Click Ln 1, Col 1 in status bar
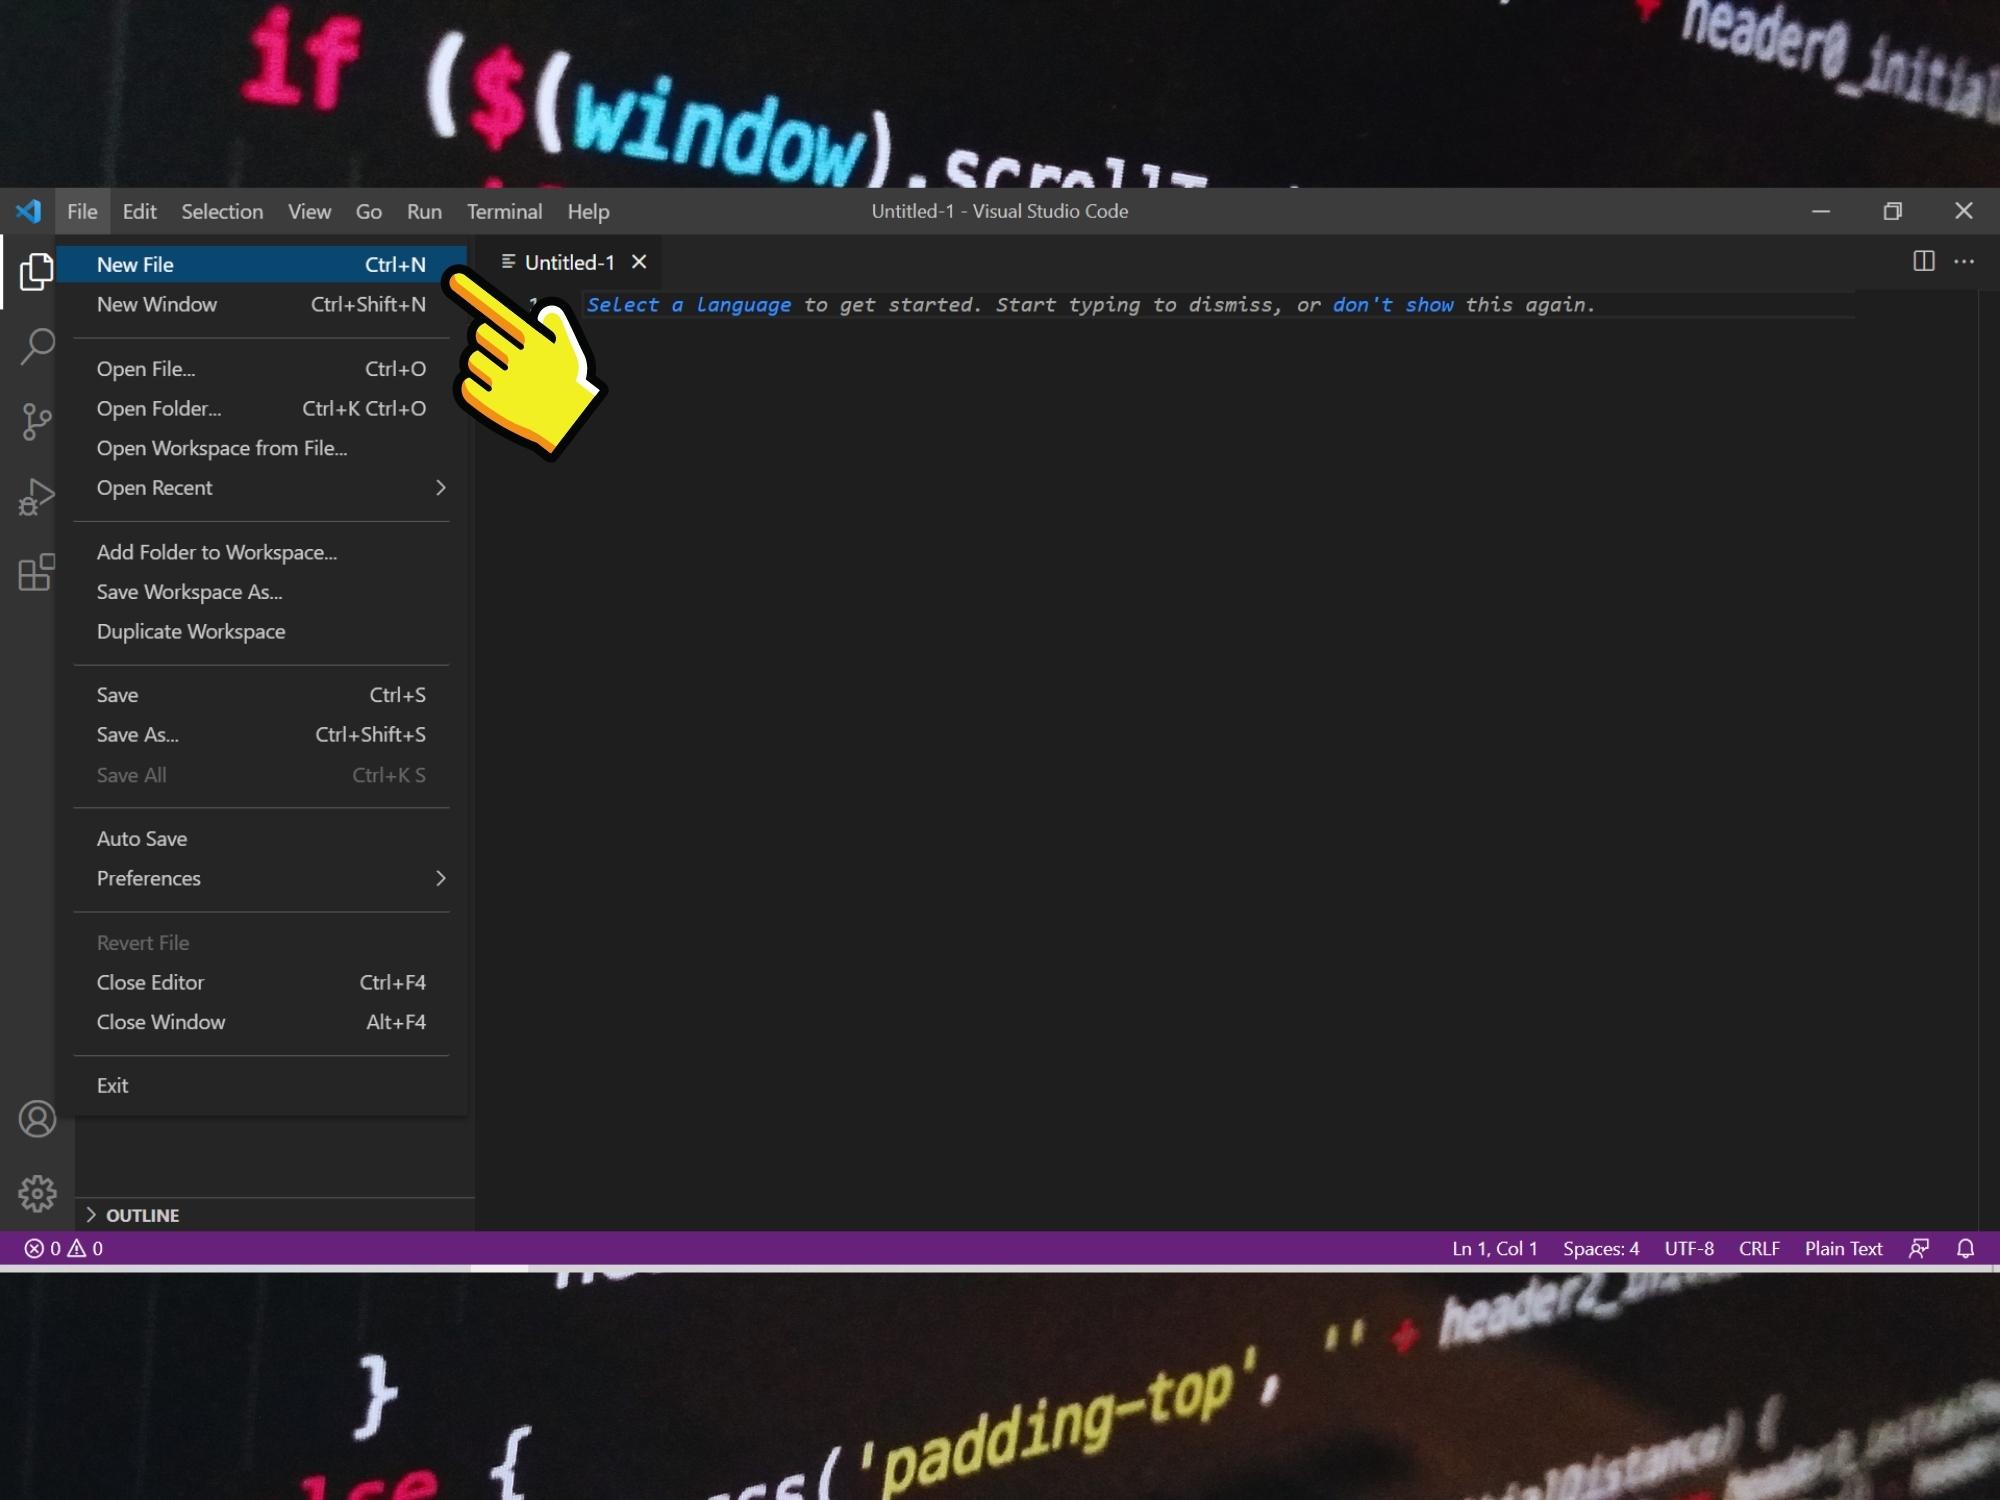 1494,1248
